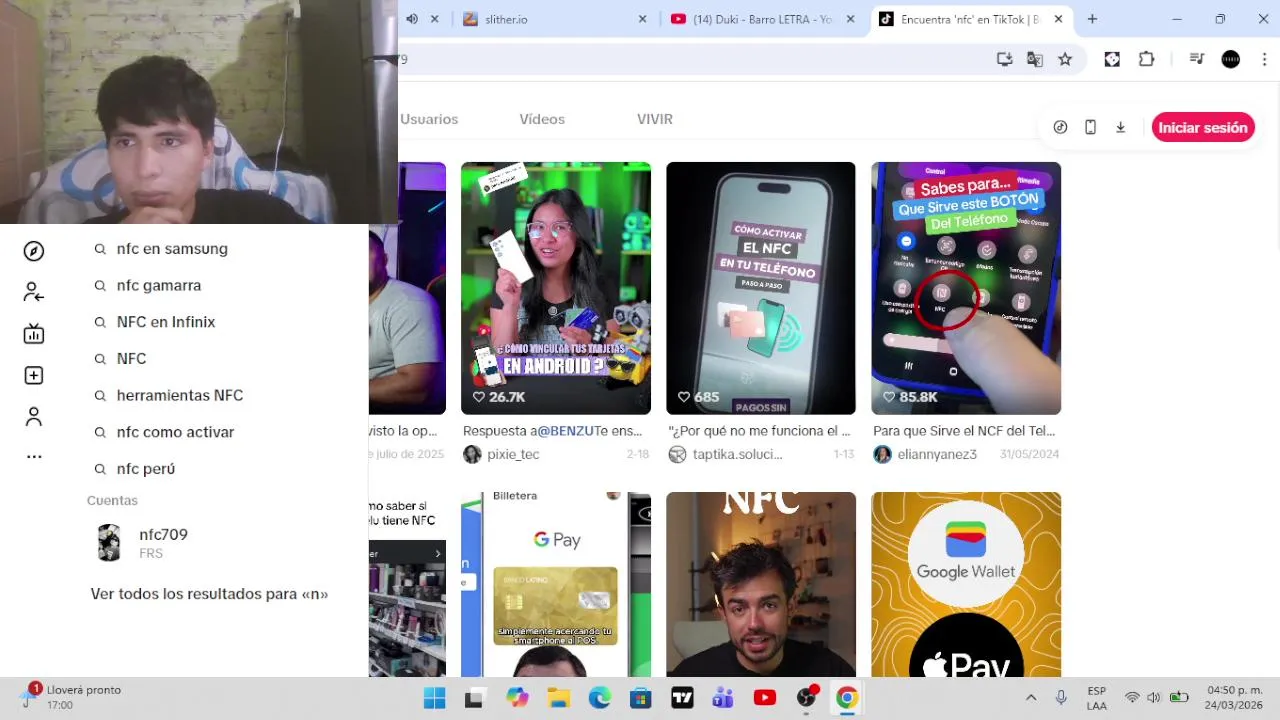
Task: Open the 'Sabes para...' NFC button video
Action: pos(966,288)
